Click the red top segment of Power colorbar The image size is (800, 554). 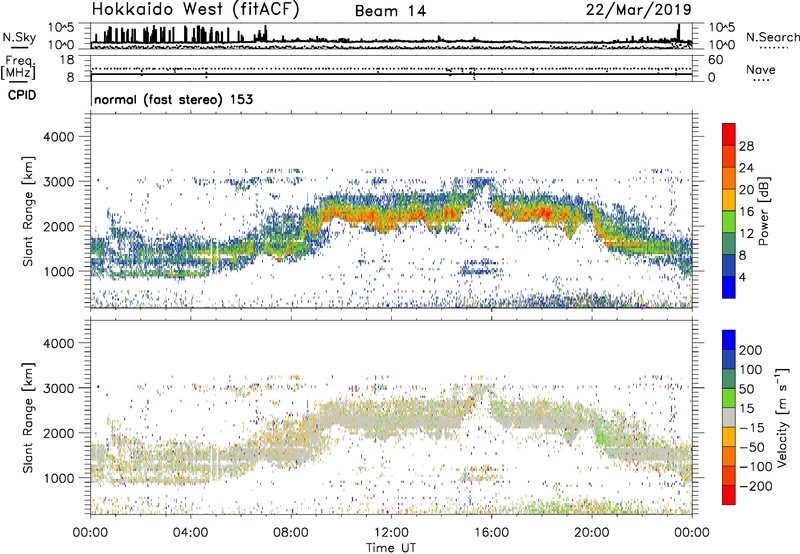point(729,135)
